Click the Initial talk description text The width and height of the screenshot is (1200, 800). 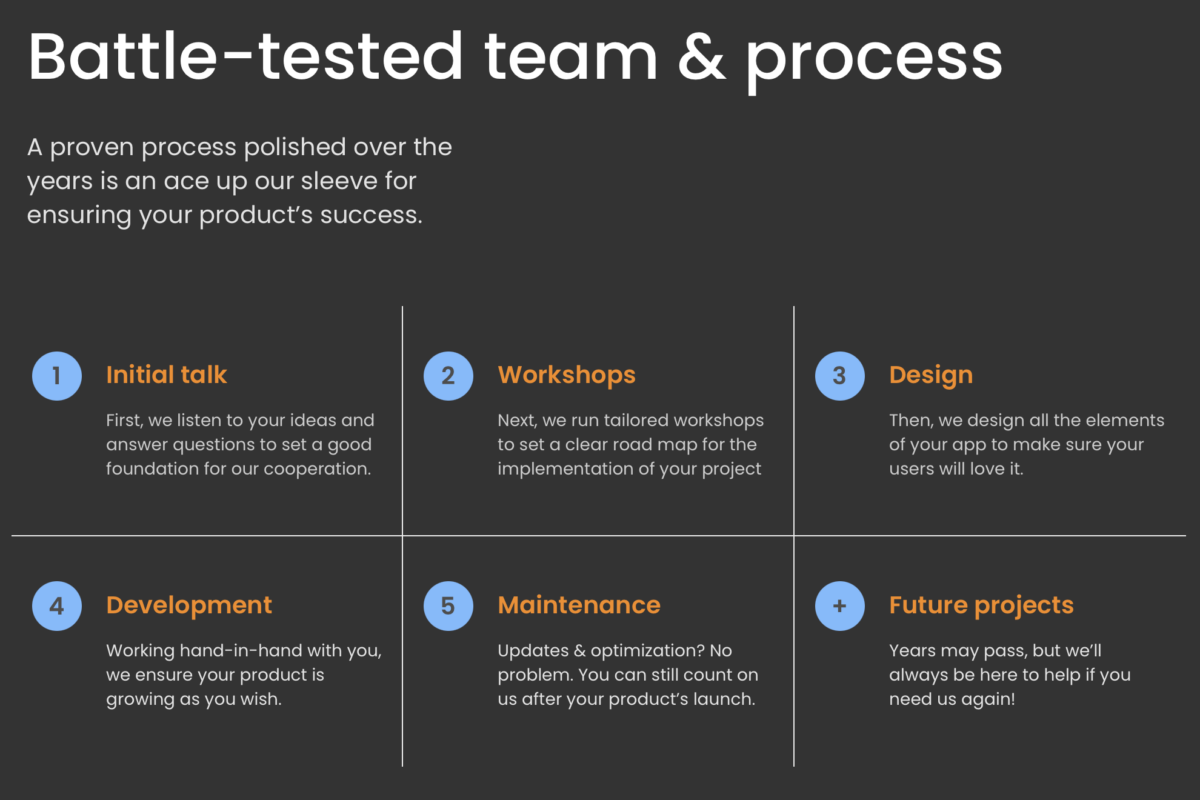tap(240, 445)
